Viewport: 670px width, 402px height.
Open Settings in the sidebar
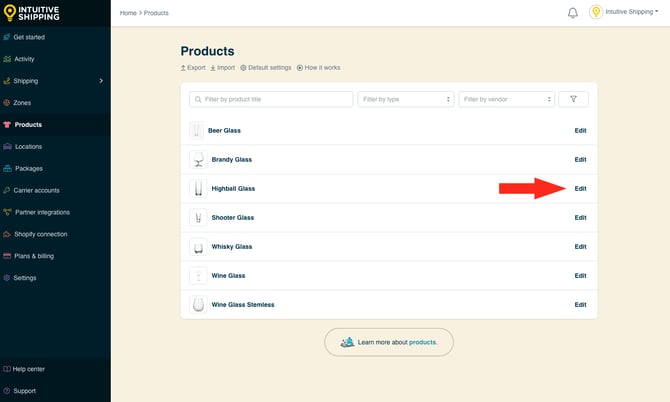(x=24, y=277)
